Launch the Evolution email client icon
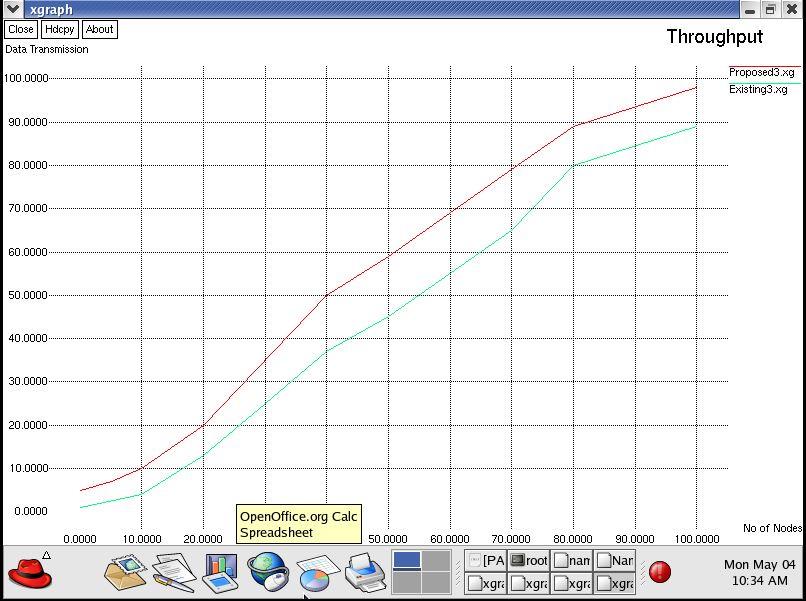The height and width of the screenshot is (601, 806). (125, 573)
